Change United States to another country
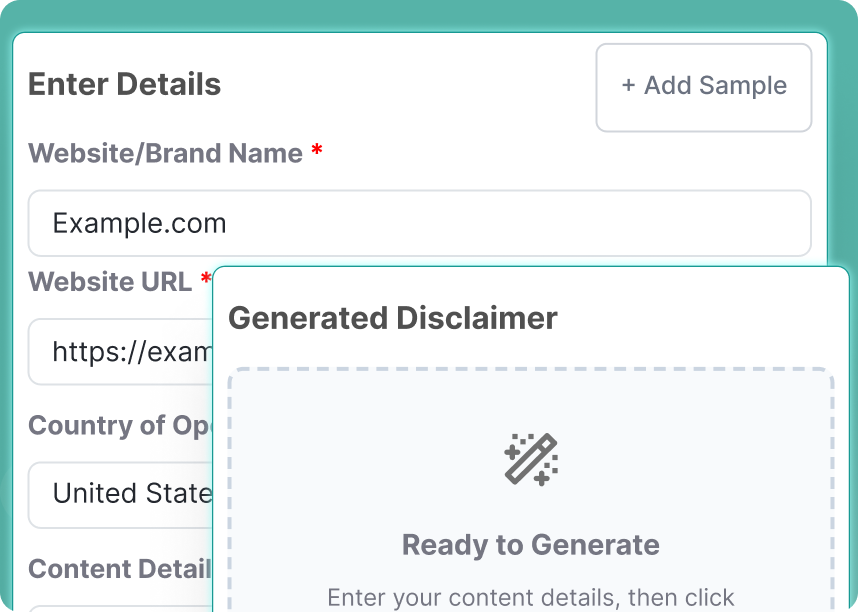The height and width of the screenshot is (612, 858). coord(120,494)
